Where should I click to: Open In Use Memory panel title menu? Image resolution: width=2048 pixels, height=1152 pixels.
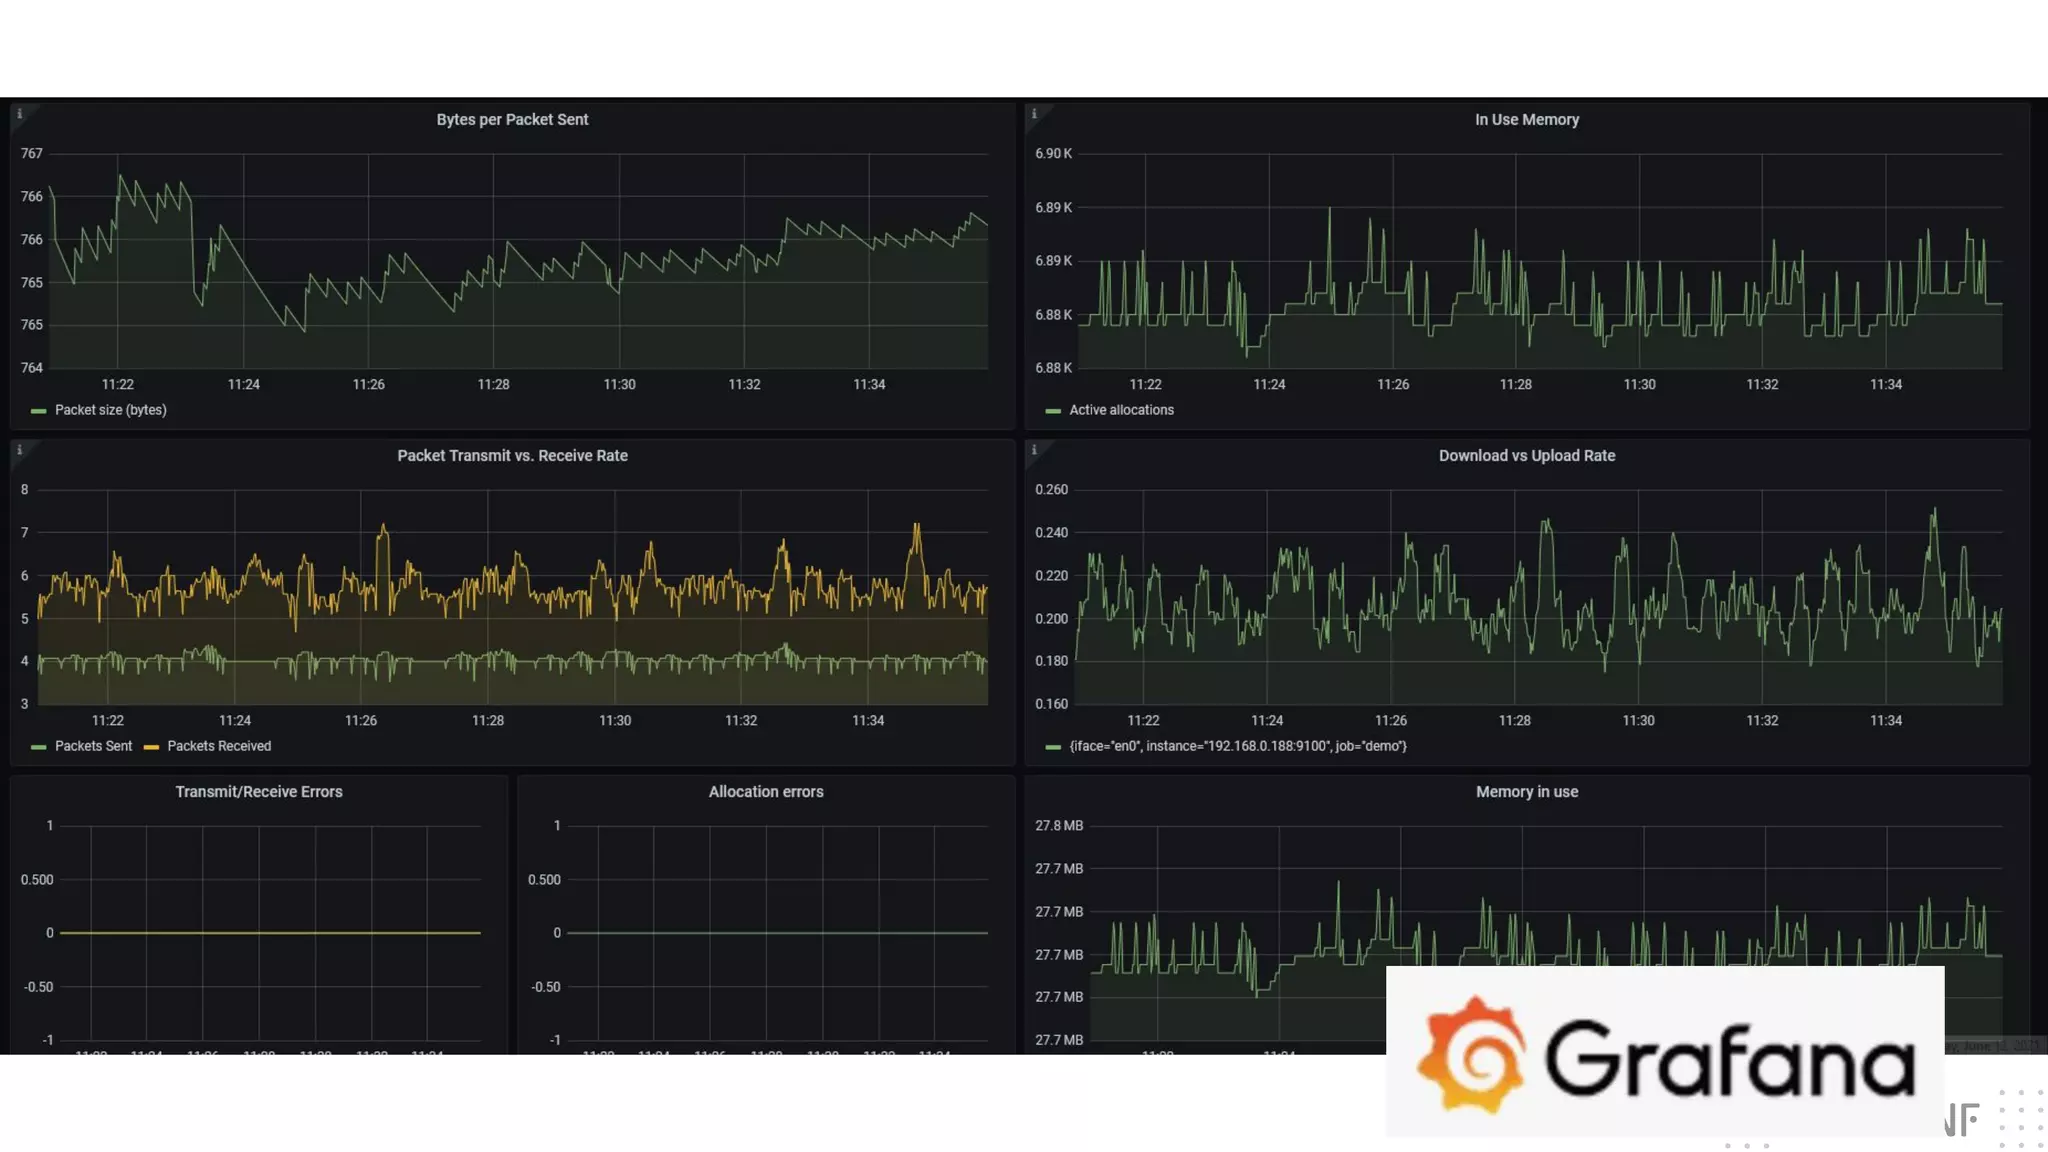[x=1526, y=120]
